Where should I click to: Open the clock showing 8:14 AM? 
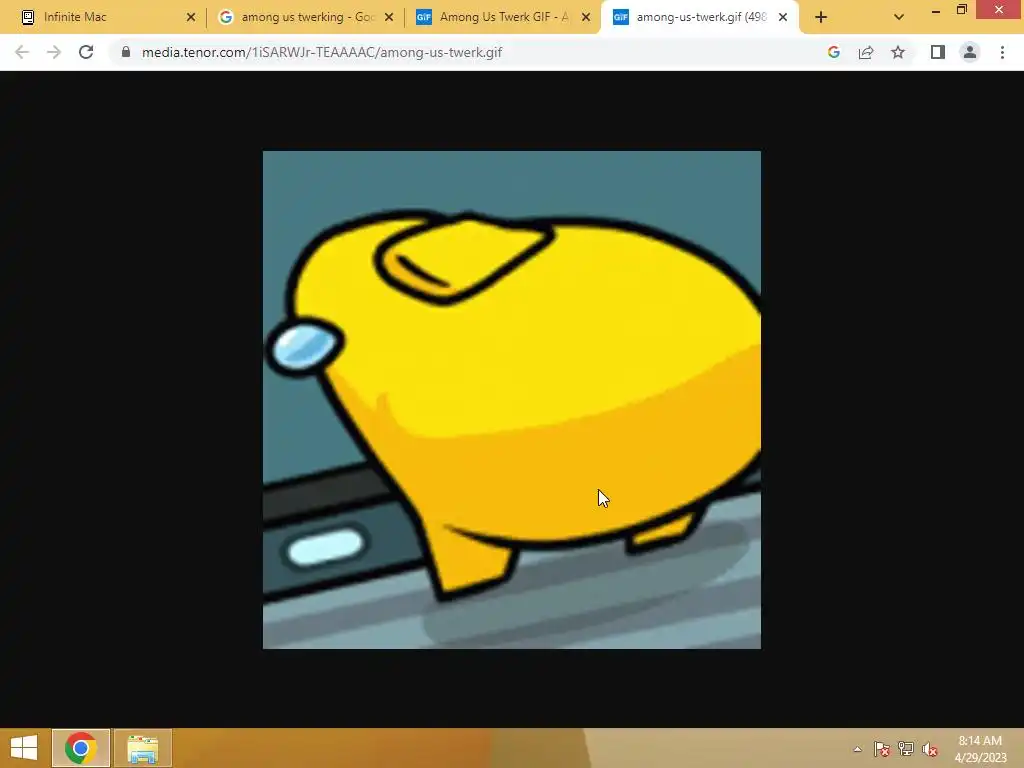tap(980, 748)
